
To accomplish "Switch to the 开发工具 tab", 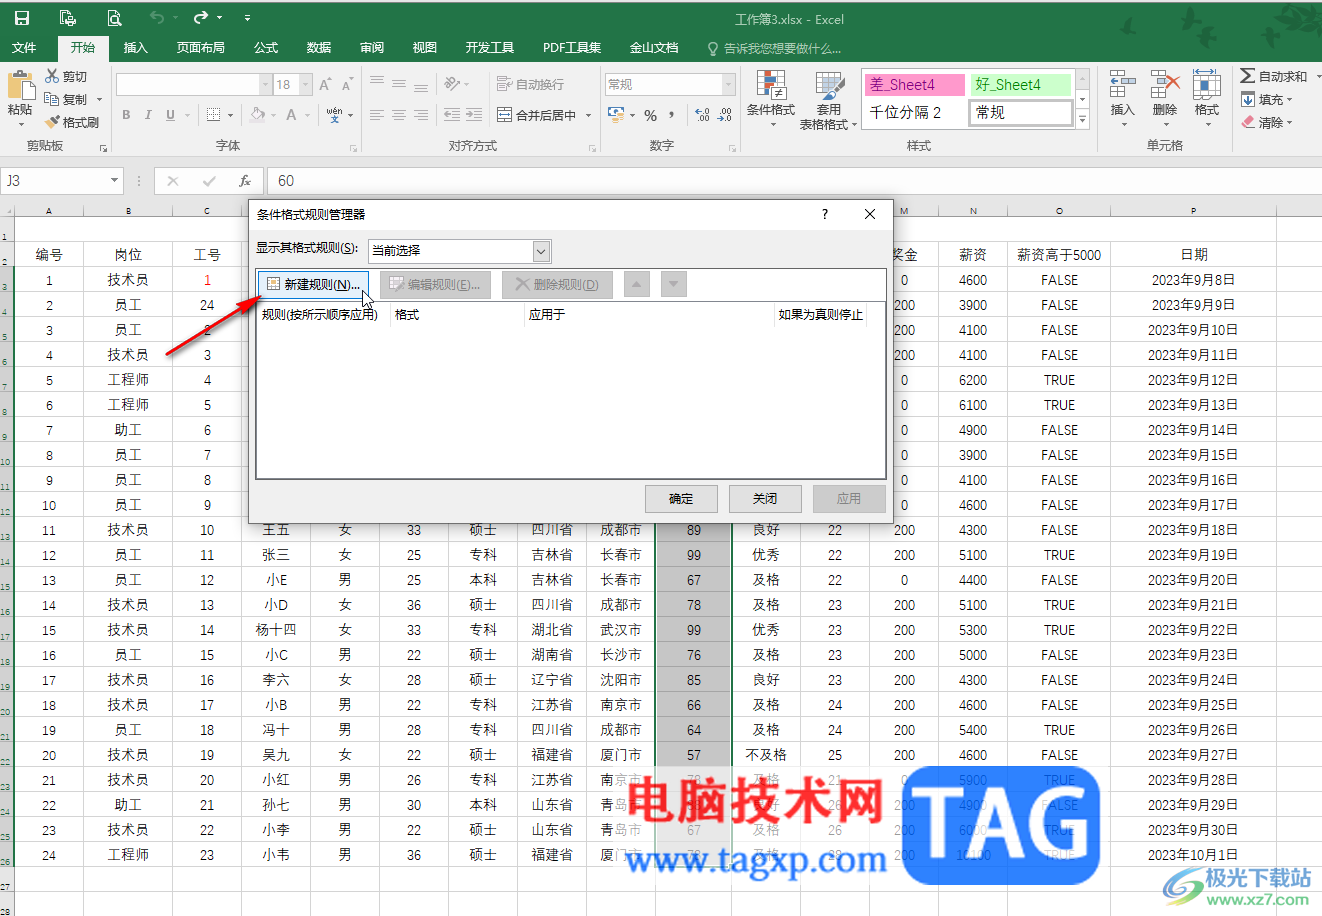I will 490,48.
